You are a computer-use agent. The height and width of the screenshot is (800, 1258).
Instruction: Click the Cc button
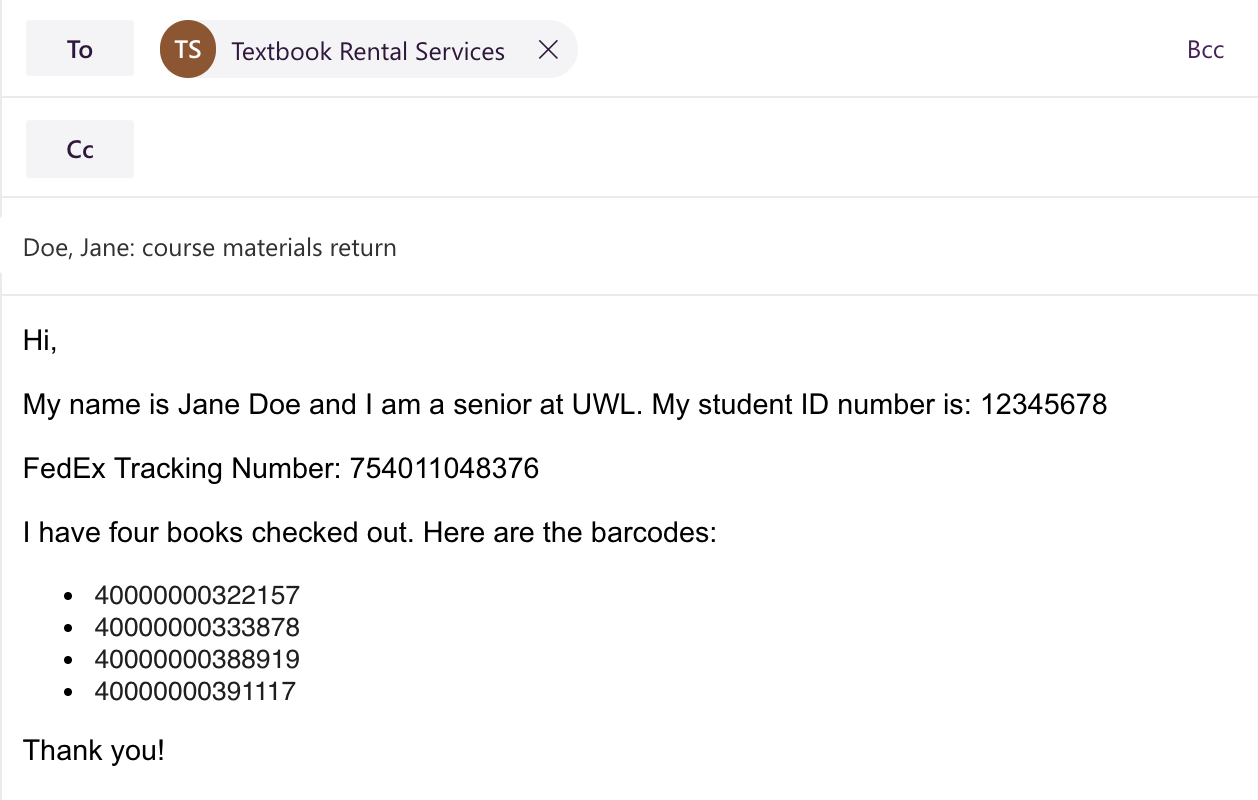pos(80,149)
